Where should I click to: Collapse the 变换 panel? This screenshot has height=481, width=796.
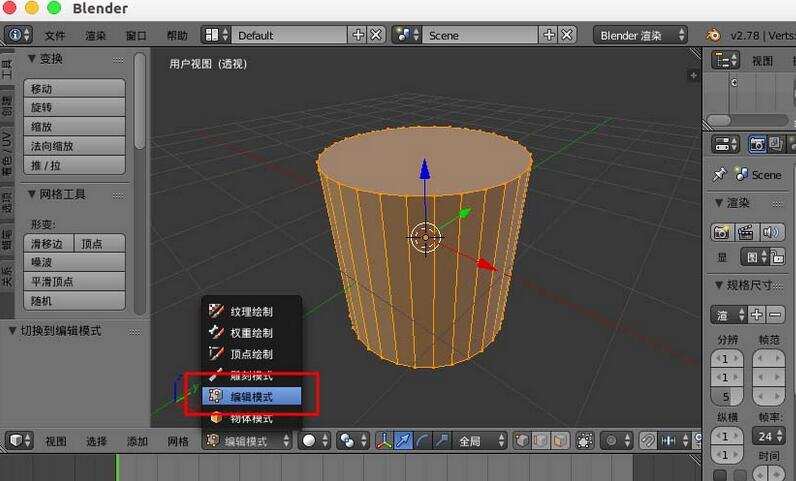point(32,59)
